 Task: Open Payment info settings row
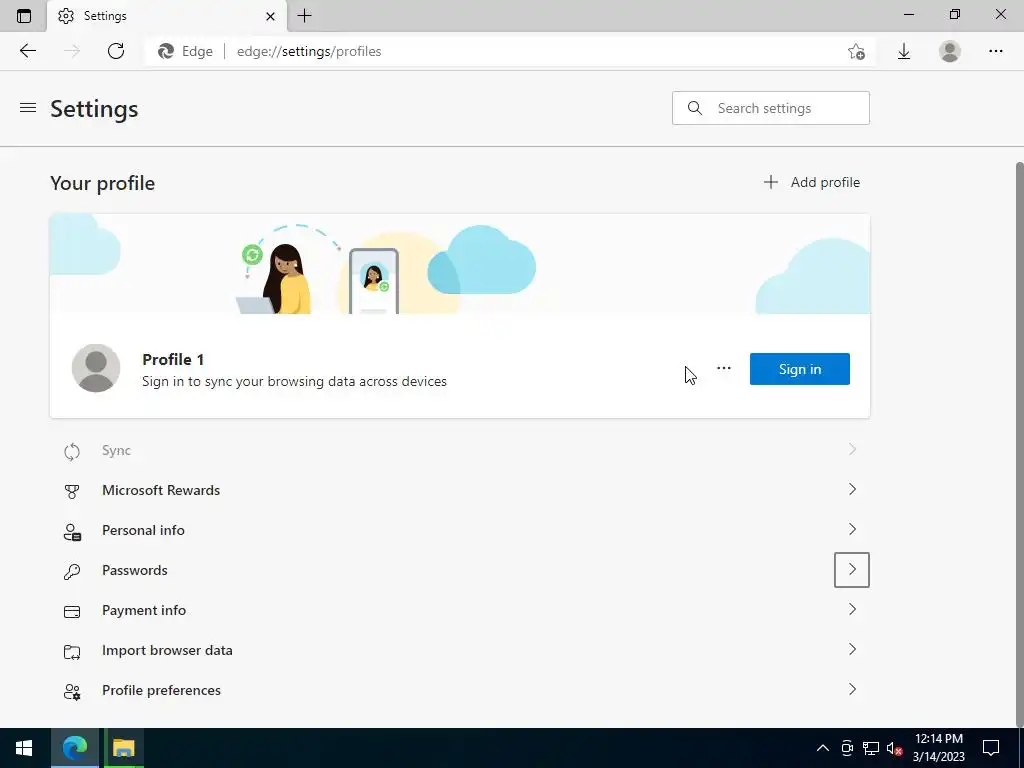[460, 610]
